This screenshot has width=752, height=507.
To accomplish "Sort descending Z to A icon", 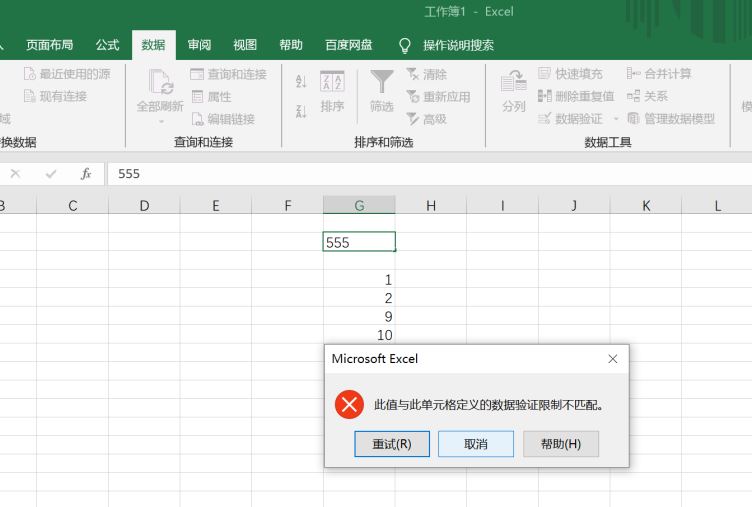I will point(301,111).
